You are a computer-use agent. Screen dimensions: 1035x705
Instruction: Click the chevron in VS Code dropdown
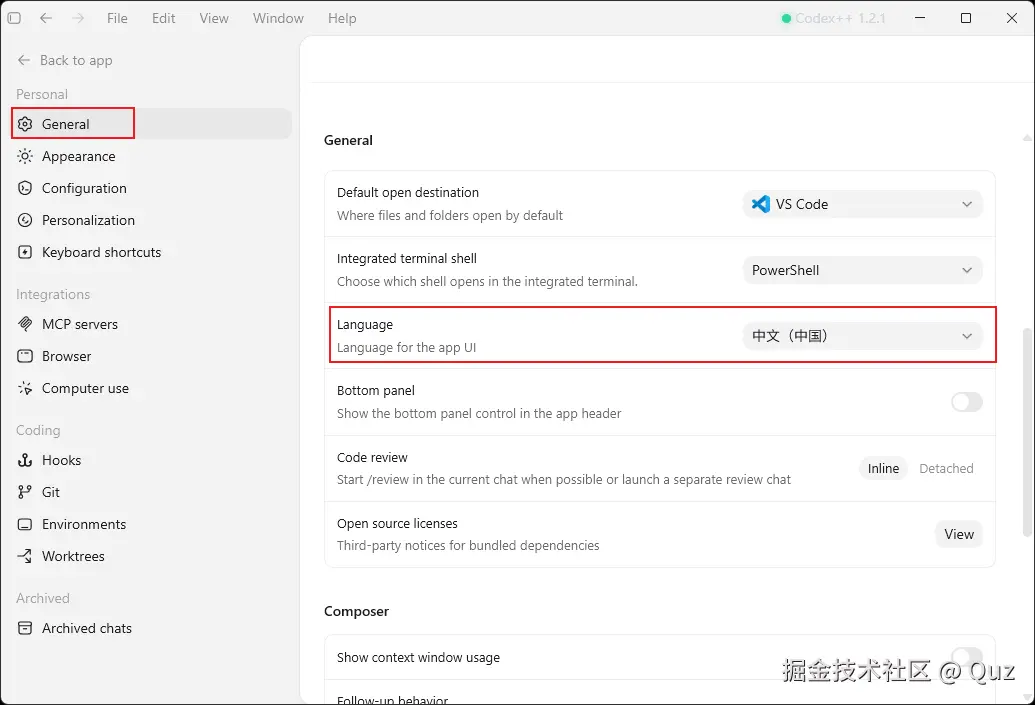click(x=966, y=204)
